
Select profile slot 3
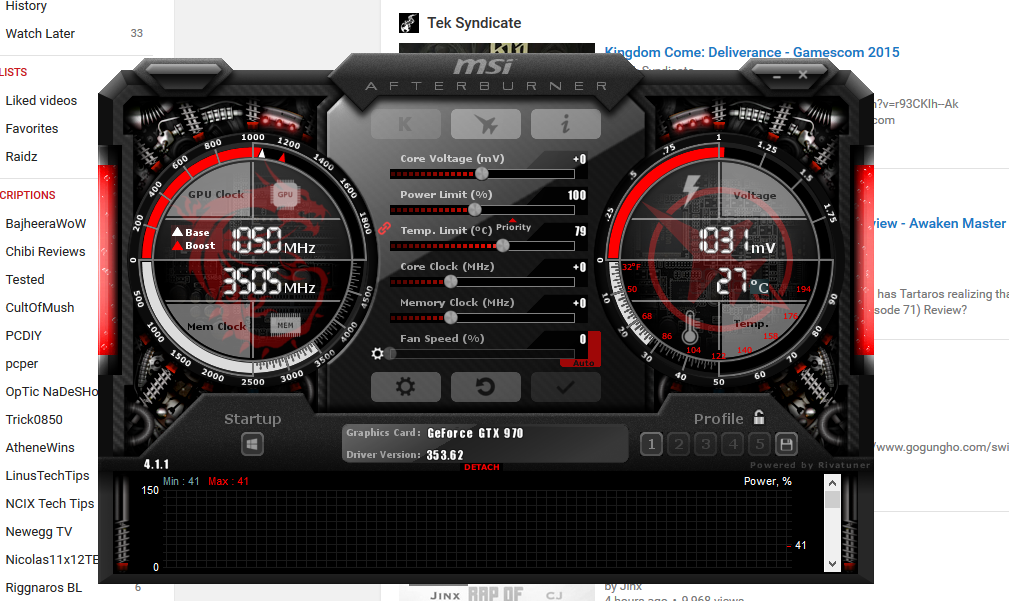[x=705, y=444]
